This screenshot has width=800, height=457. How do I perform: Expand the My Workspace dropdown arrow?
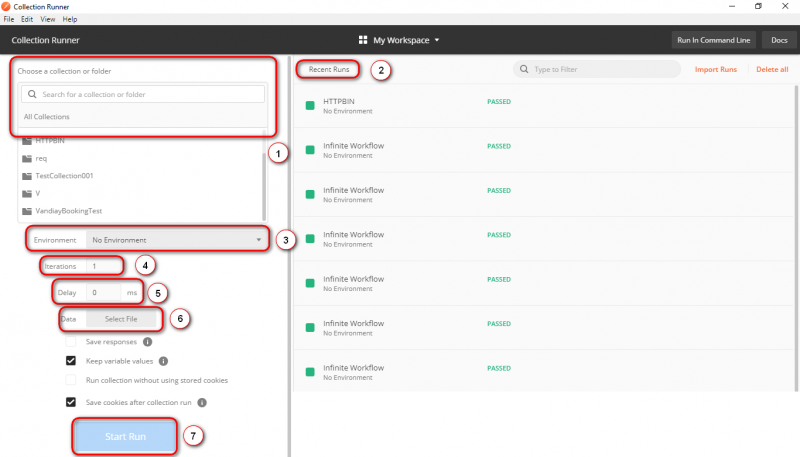pyautogui.click(x=437, y=41)
